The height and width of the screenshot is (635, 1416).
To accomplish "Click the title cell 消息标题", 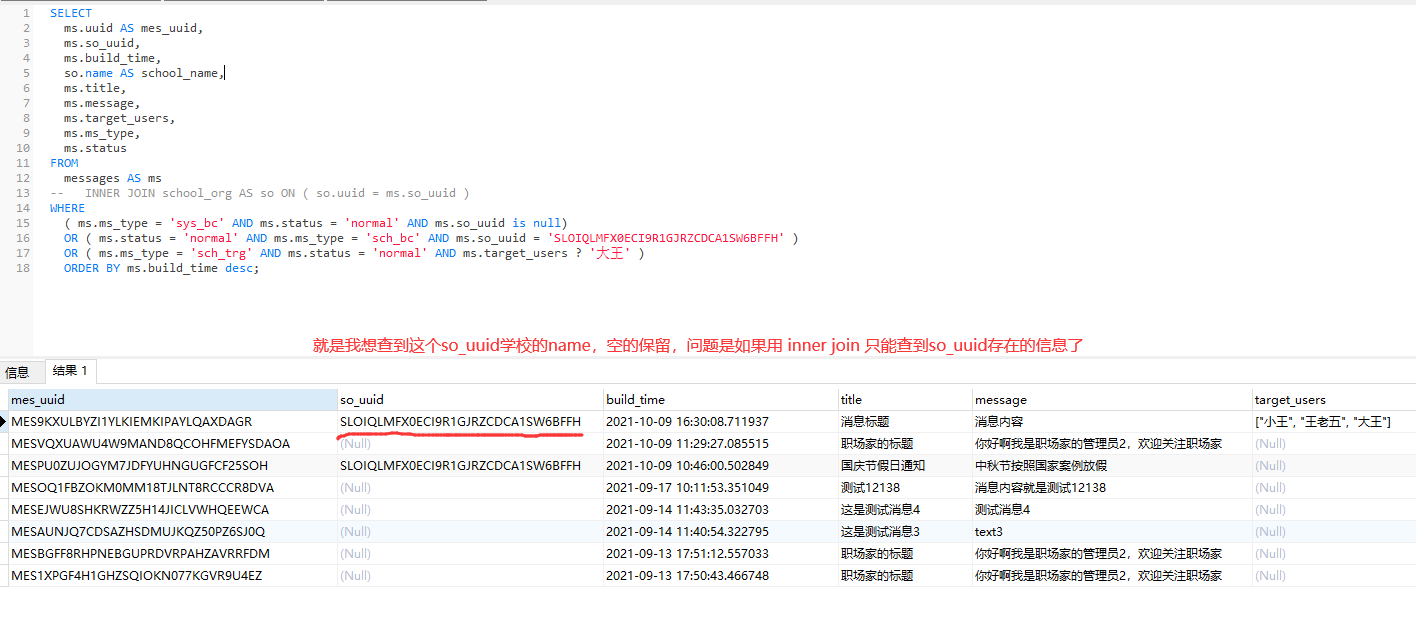I will click(904, 421).
